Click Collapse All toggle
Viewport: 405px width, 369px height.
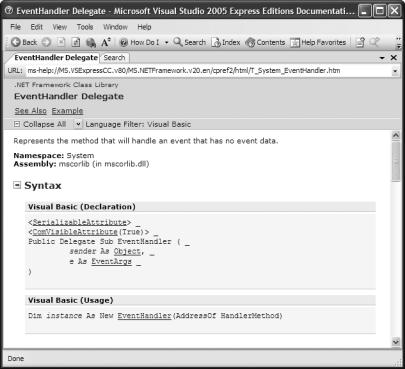(x=40, y=124)
